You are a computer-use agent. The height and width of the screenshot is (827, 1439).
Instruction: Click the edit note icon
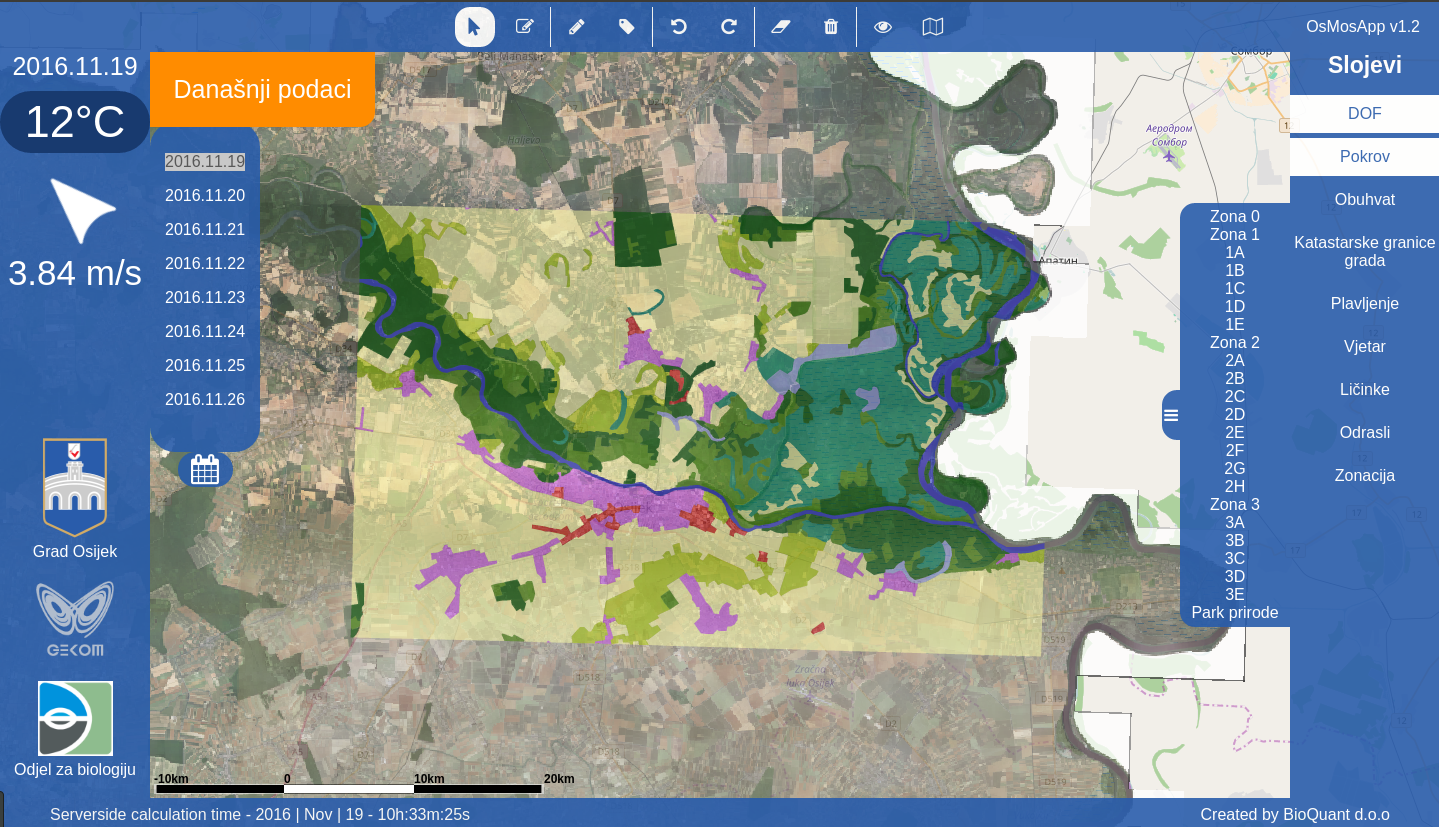[524, 27]
